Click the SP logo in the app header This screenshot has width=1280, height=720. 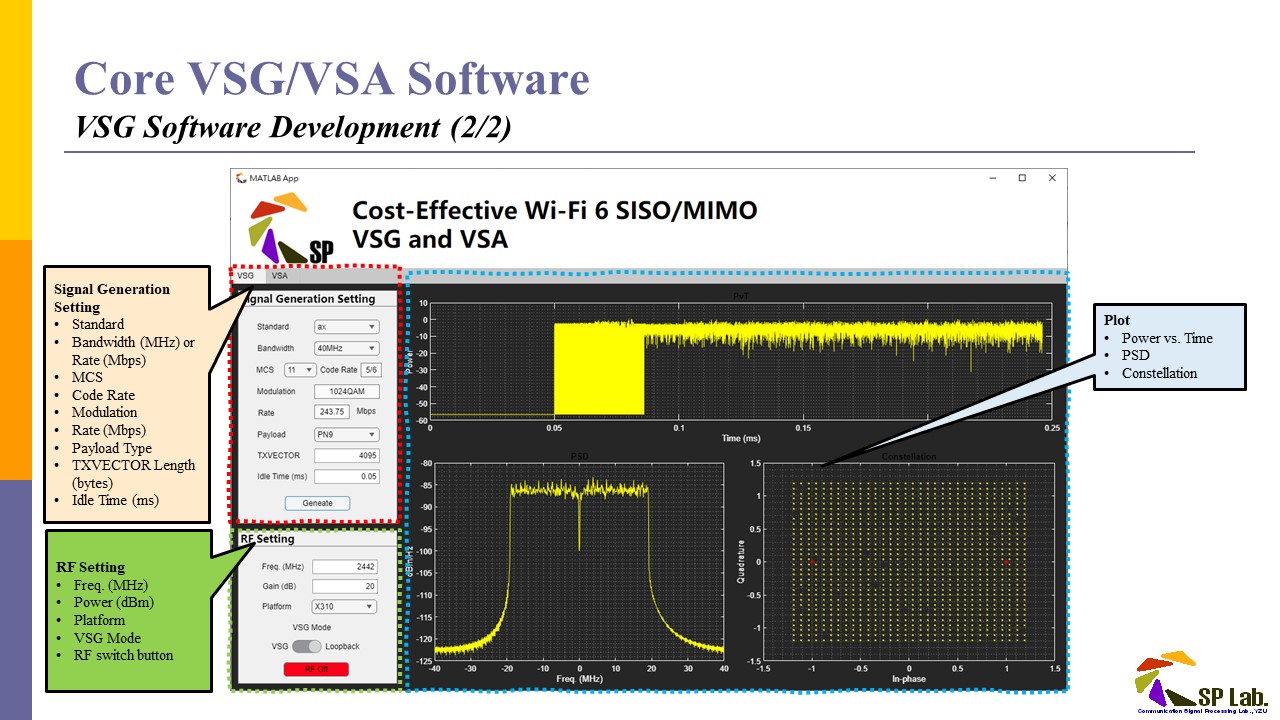pos(292,228)
